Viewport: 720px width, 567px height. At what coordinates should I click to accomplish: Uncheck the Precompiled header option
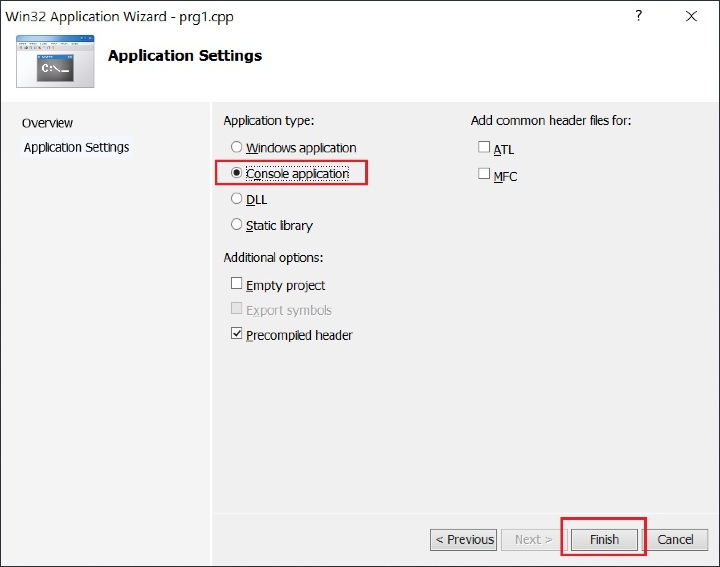pyautogui.click(x=237, y=334)
